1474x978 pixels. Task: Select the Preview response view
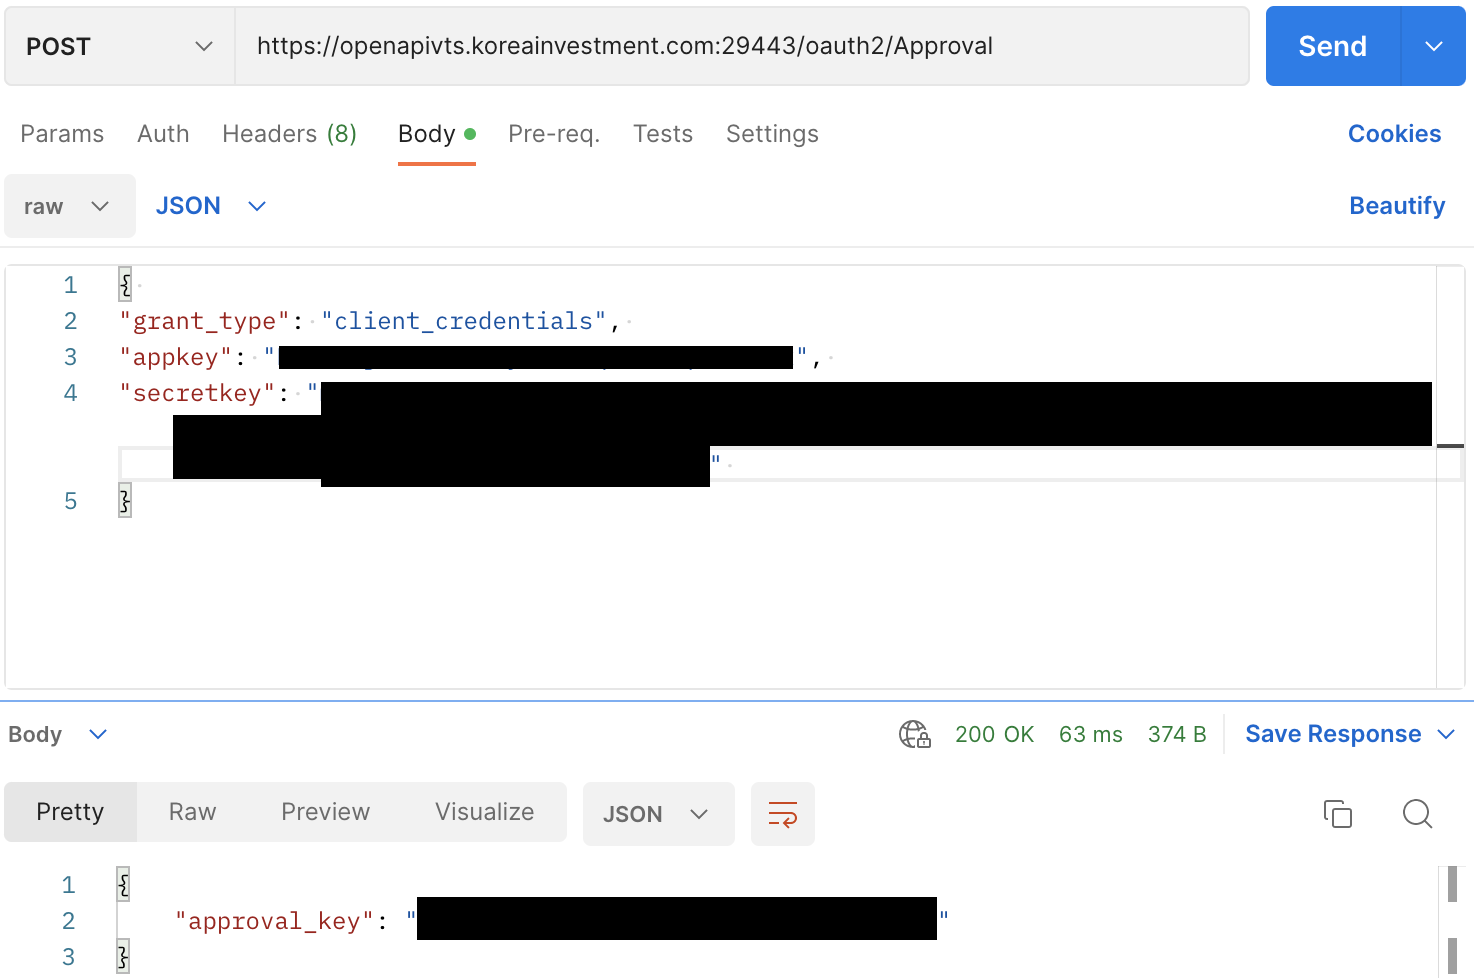pyautogui.click(x=325, y=812)
